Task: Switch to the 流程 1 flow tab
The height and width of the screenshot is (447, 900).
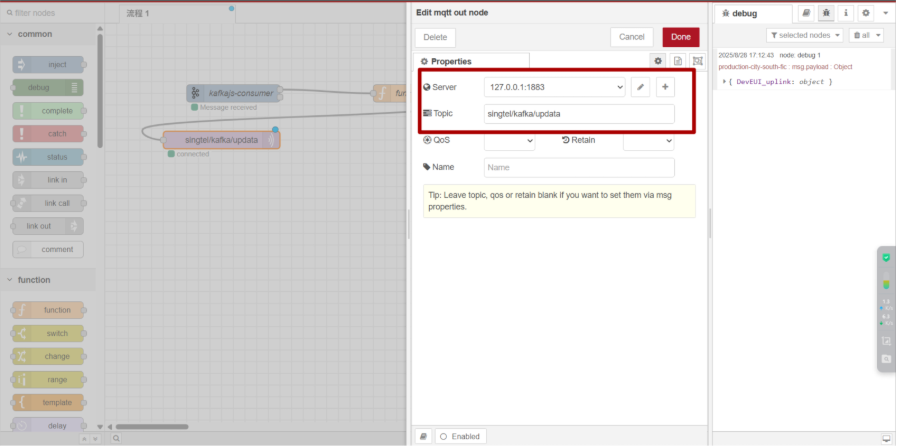Action: (x=138, y=13)
